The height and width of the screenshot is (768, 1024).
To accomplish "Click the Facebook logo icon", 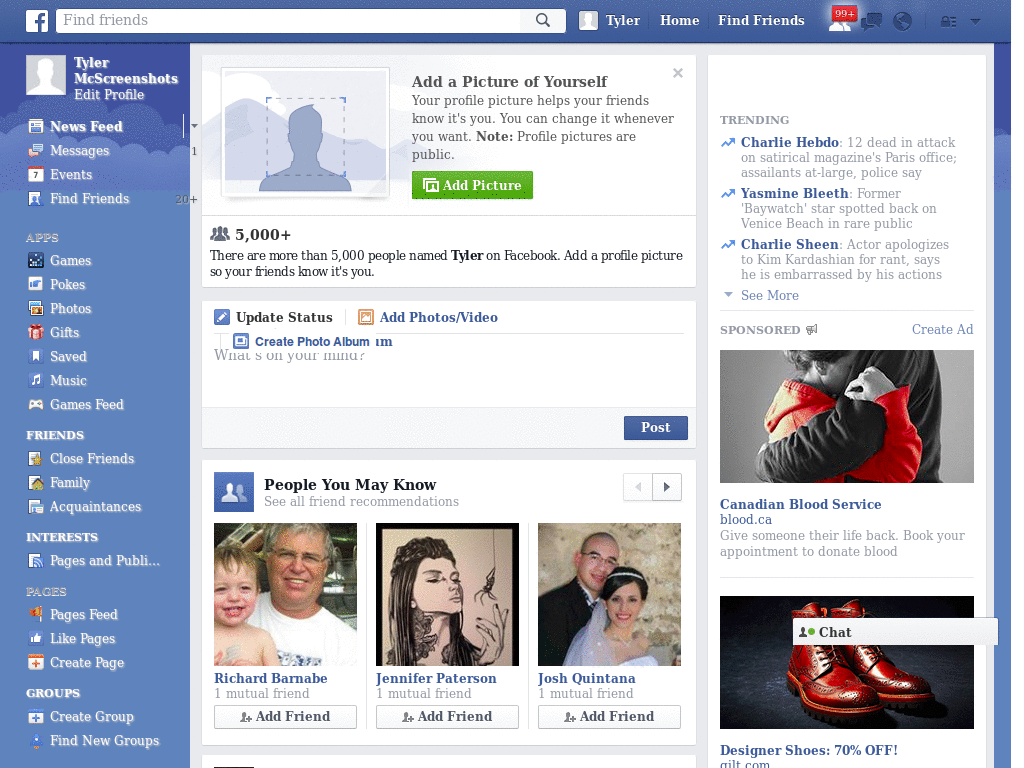I will point(37,21).
